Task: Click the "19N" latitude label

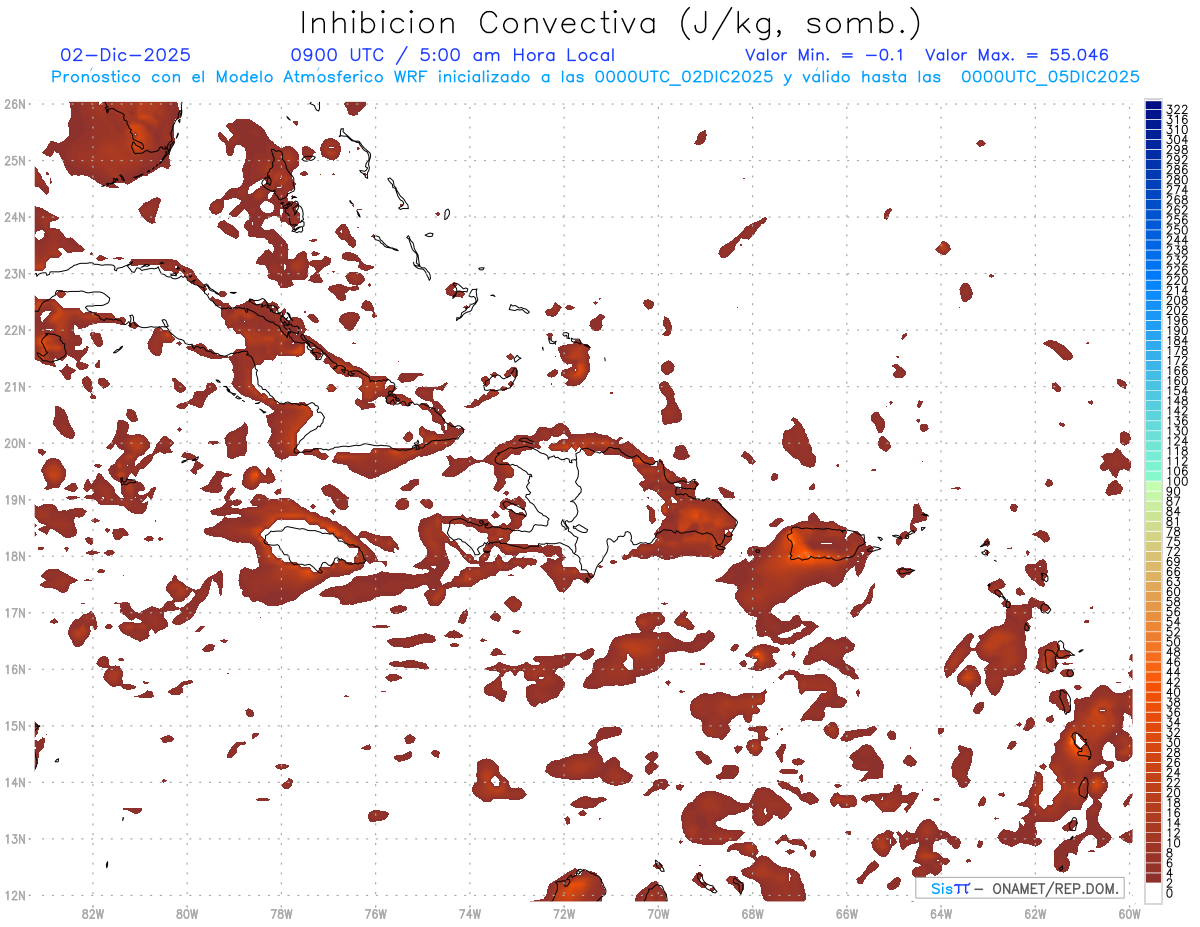Action: [x=15, y=499]
